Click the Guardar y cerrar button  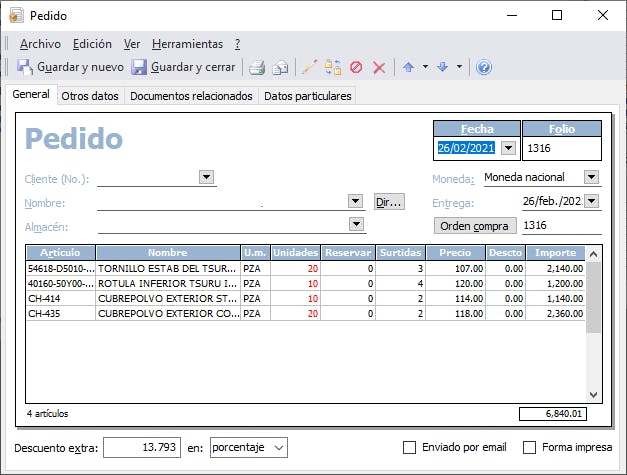184,68
